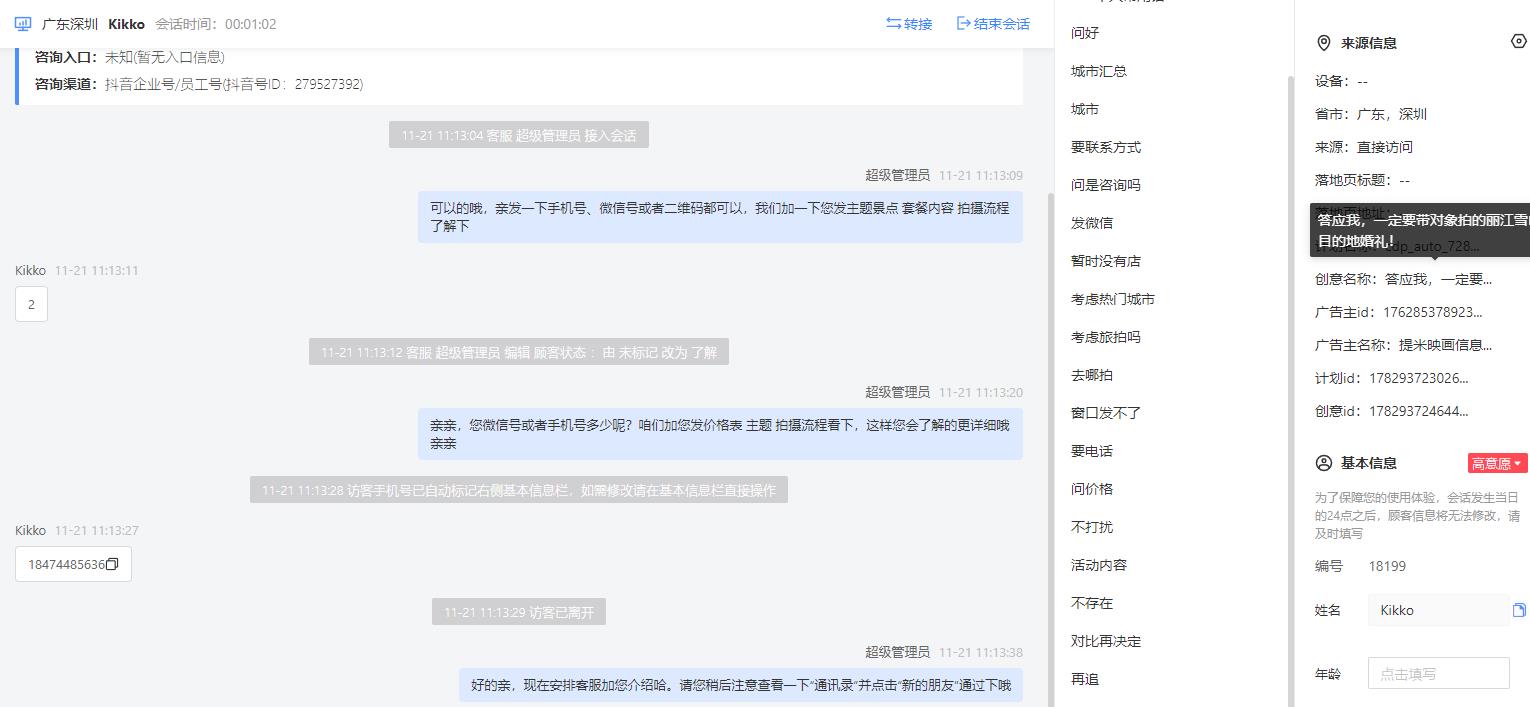
Task: Select the 暂时没有店 quick reply
Action: click(x=1106, y=261)
